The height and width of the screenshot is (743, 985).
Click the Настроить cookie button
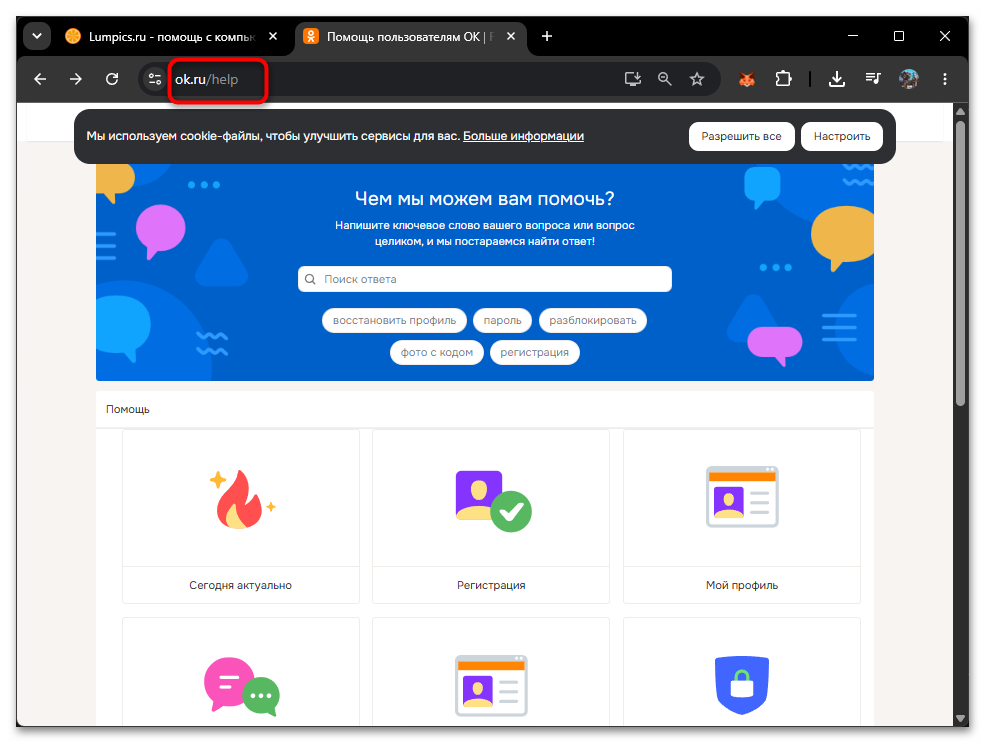842,136
